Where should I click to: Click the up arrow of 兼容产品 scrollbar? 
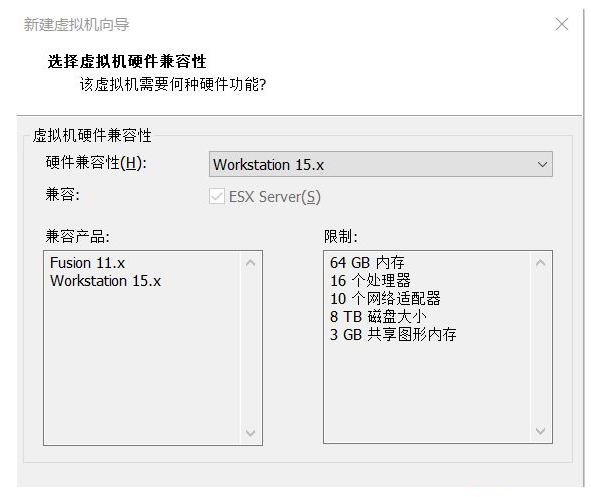click(250, 263)
